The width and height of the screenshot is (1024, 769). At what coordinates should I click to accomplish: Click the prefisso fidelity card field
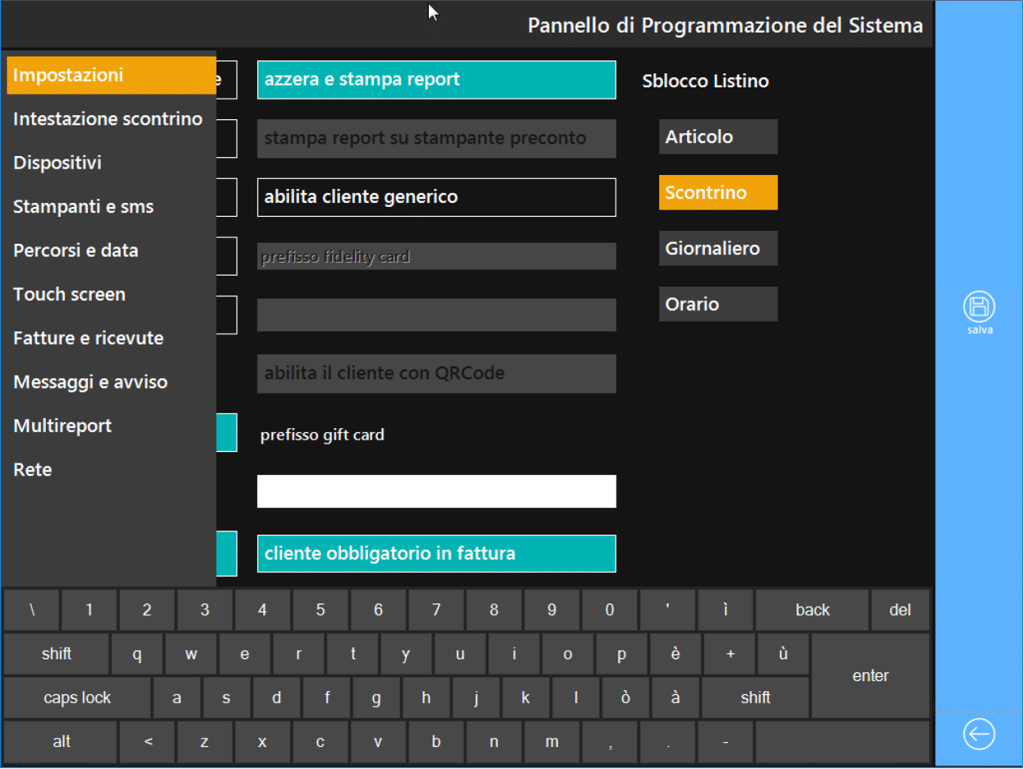(x=436, y=257)
